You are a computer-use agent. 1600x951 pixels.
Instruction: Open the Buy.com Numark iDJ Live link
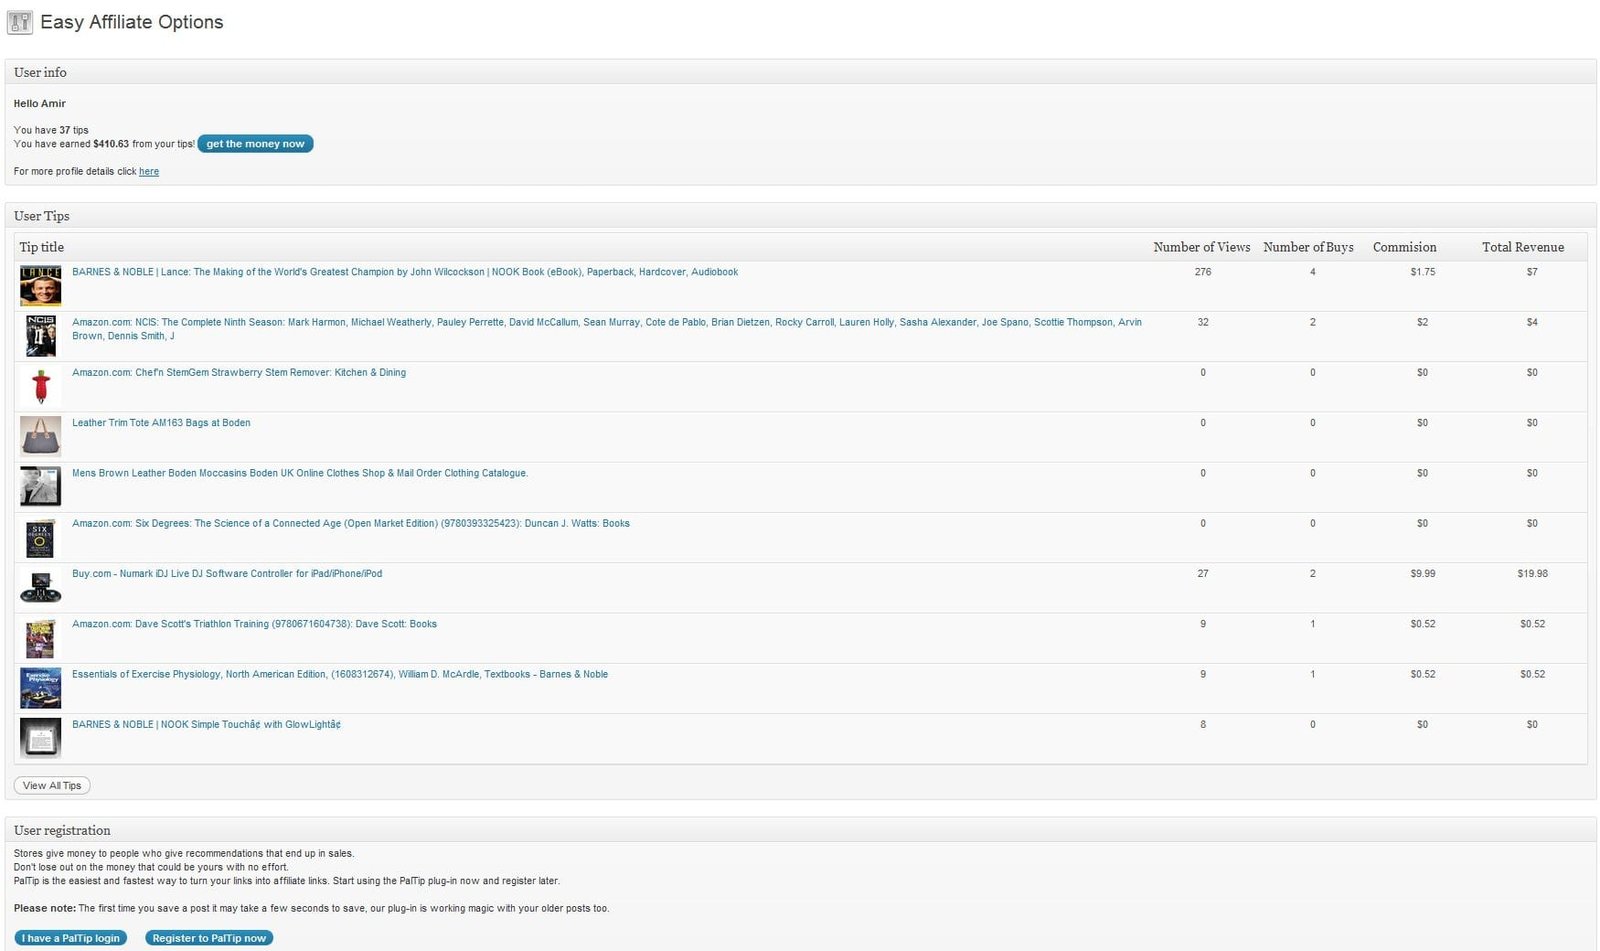pos(227,574)
